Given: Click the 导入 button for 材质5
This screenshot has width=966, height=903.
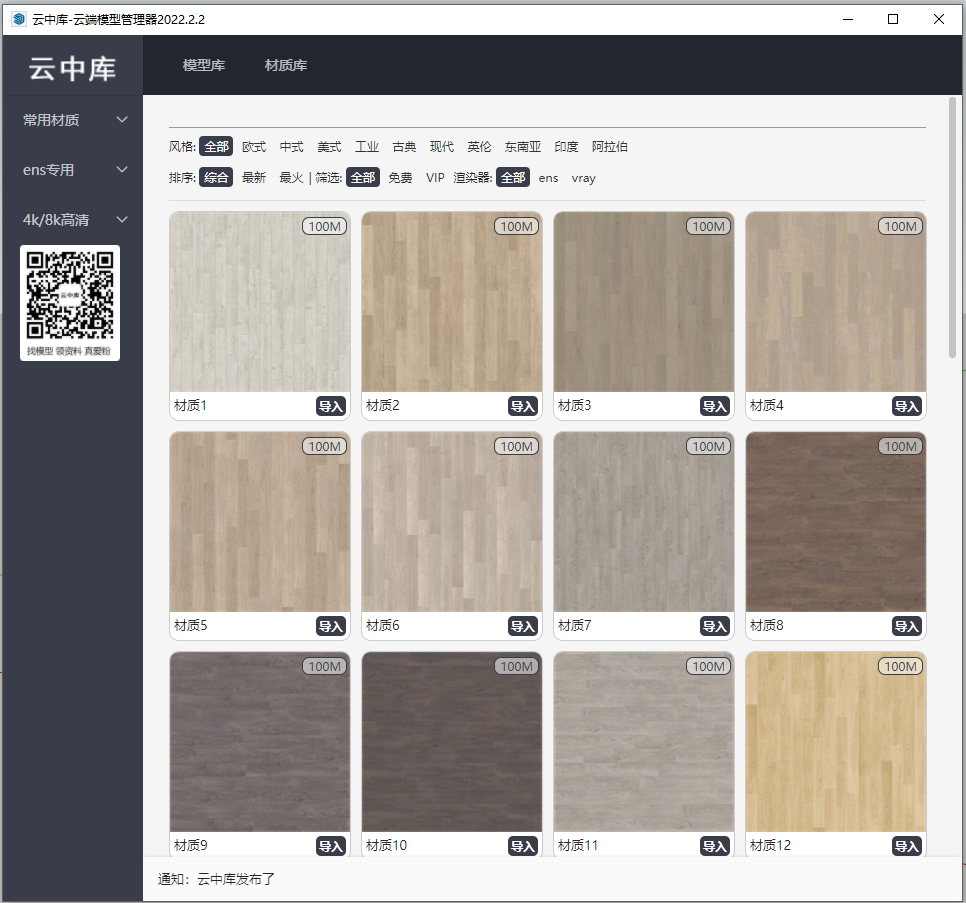Looking at the screenshot, I should pyautogui.click(x=331, y=626).
